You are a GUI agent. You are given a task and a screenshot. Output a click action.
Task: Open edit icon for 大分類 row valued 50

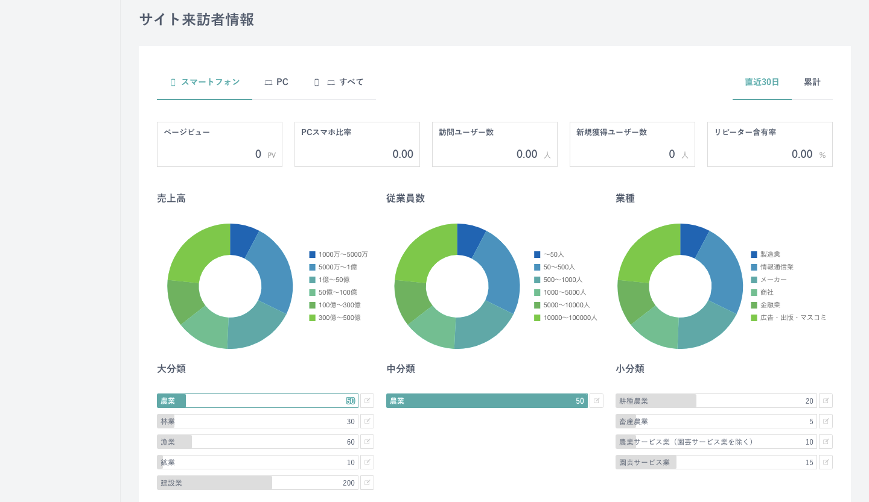(x=367, y=401)
